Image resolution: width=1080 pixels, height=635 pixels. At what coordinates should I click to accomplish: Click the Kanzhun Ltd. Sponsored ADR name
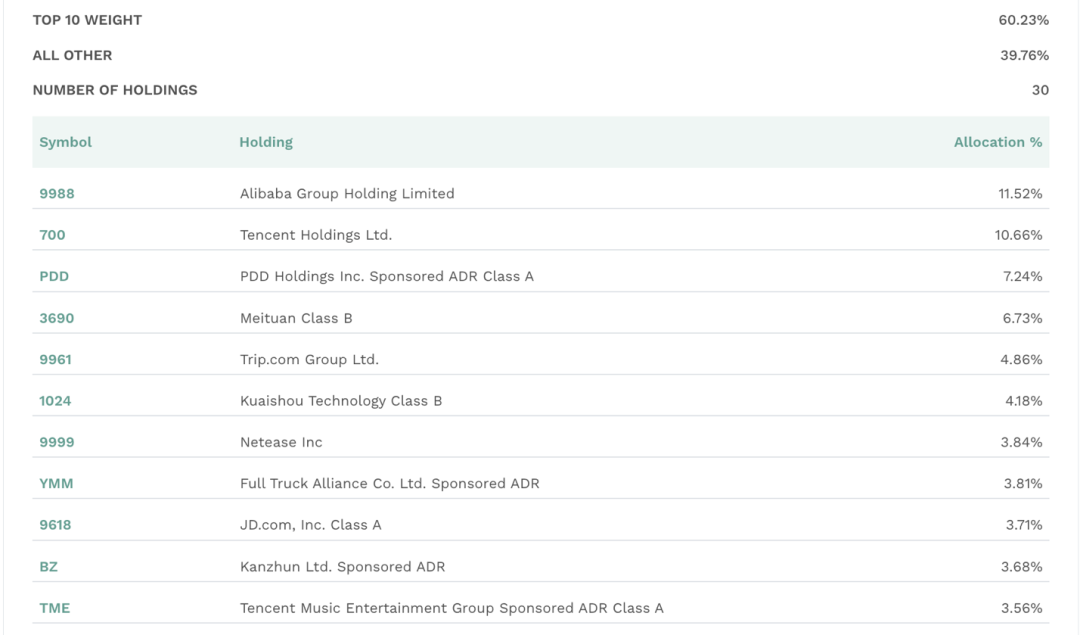(343, 567)
